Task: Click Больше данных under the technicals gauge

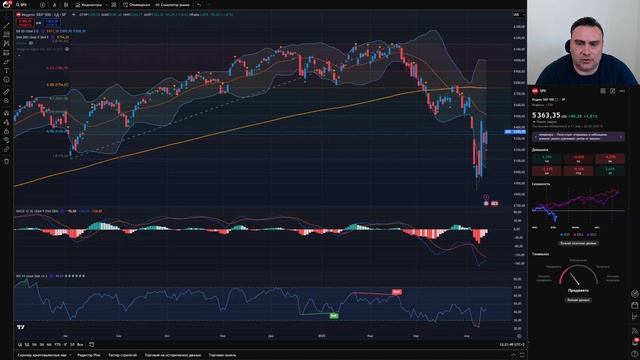Action: (578, 300)
